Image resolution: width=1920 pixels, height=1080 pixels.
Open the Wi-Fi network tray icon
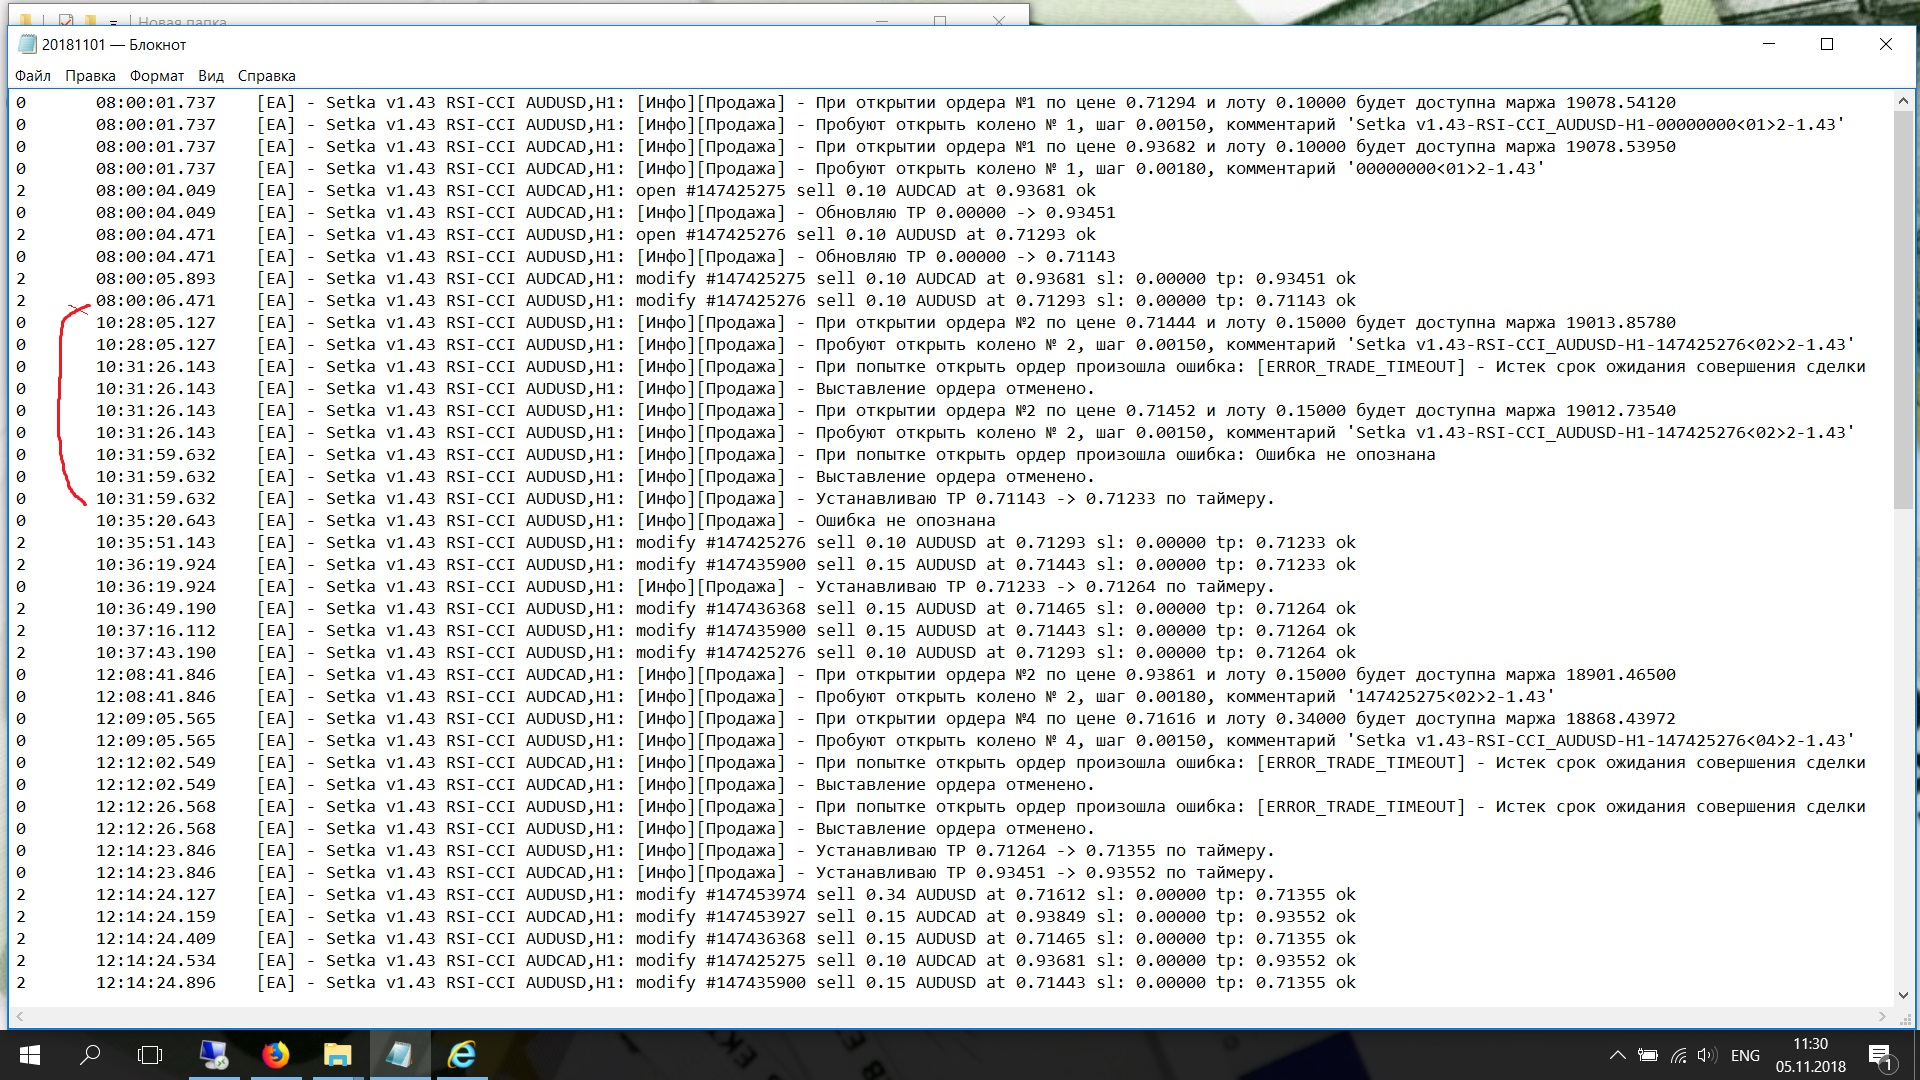1679,1055
